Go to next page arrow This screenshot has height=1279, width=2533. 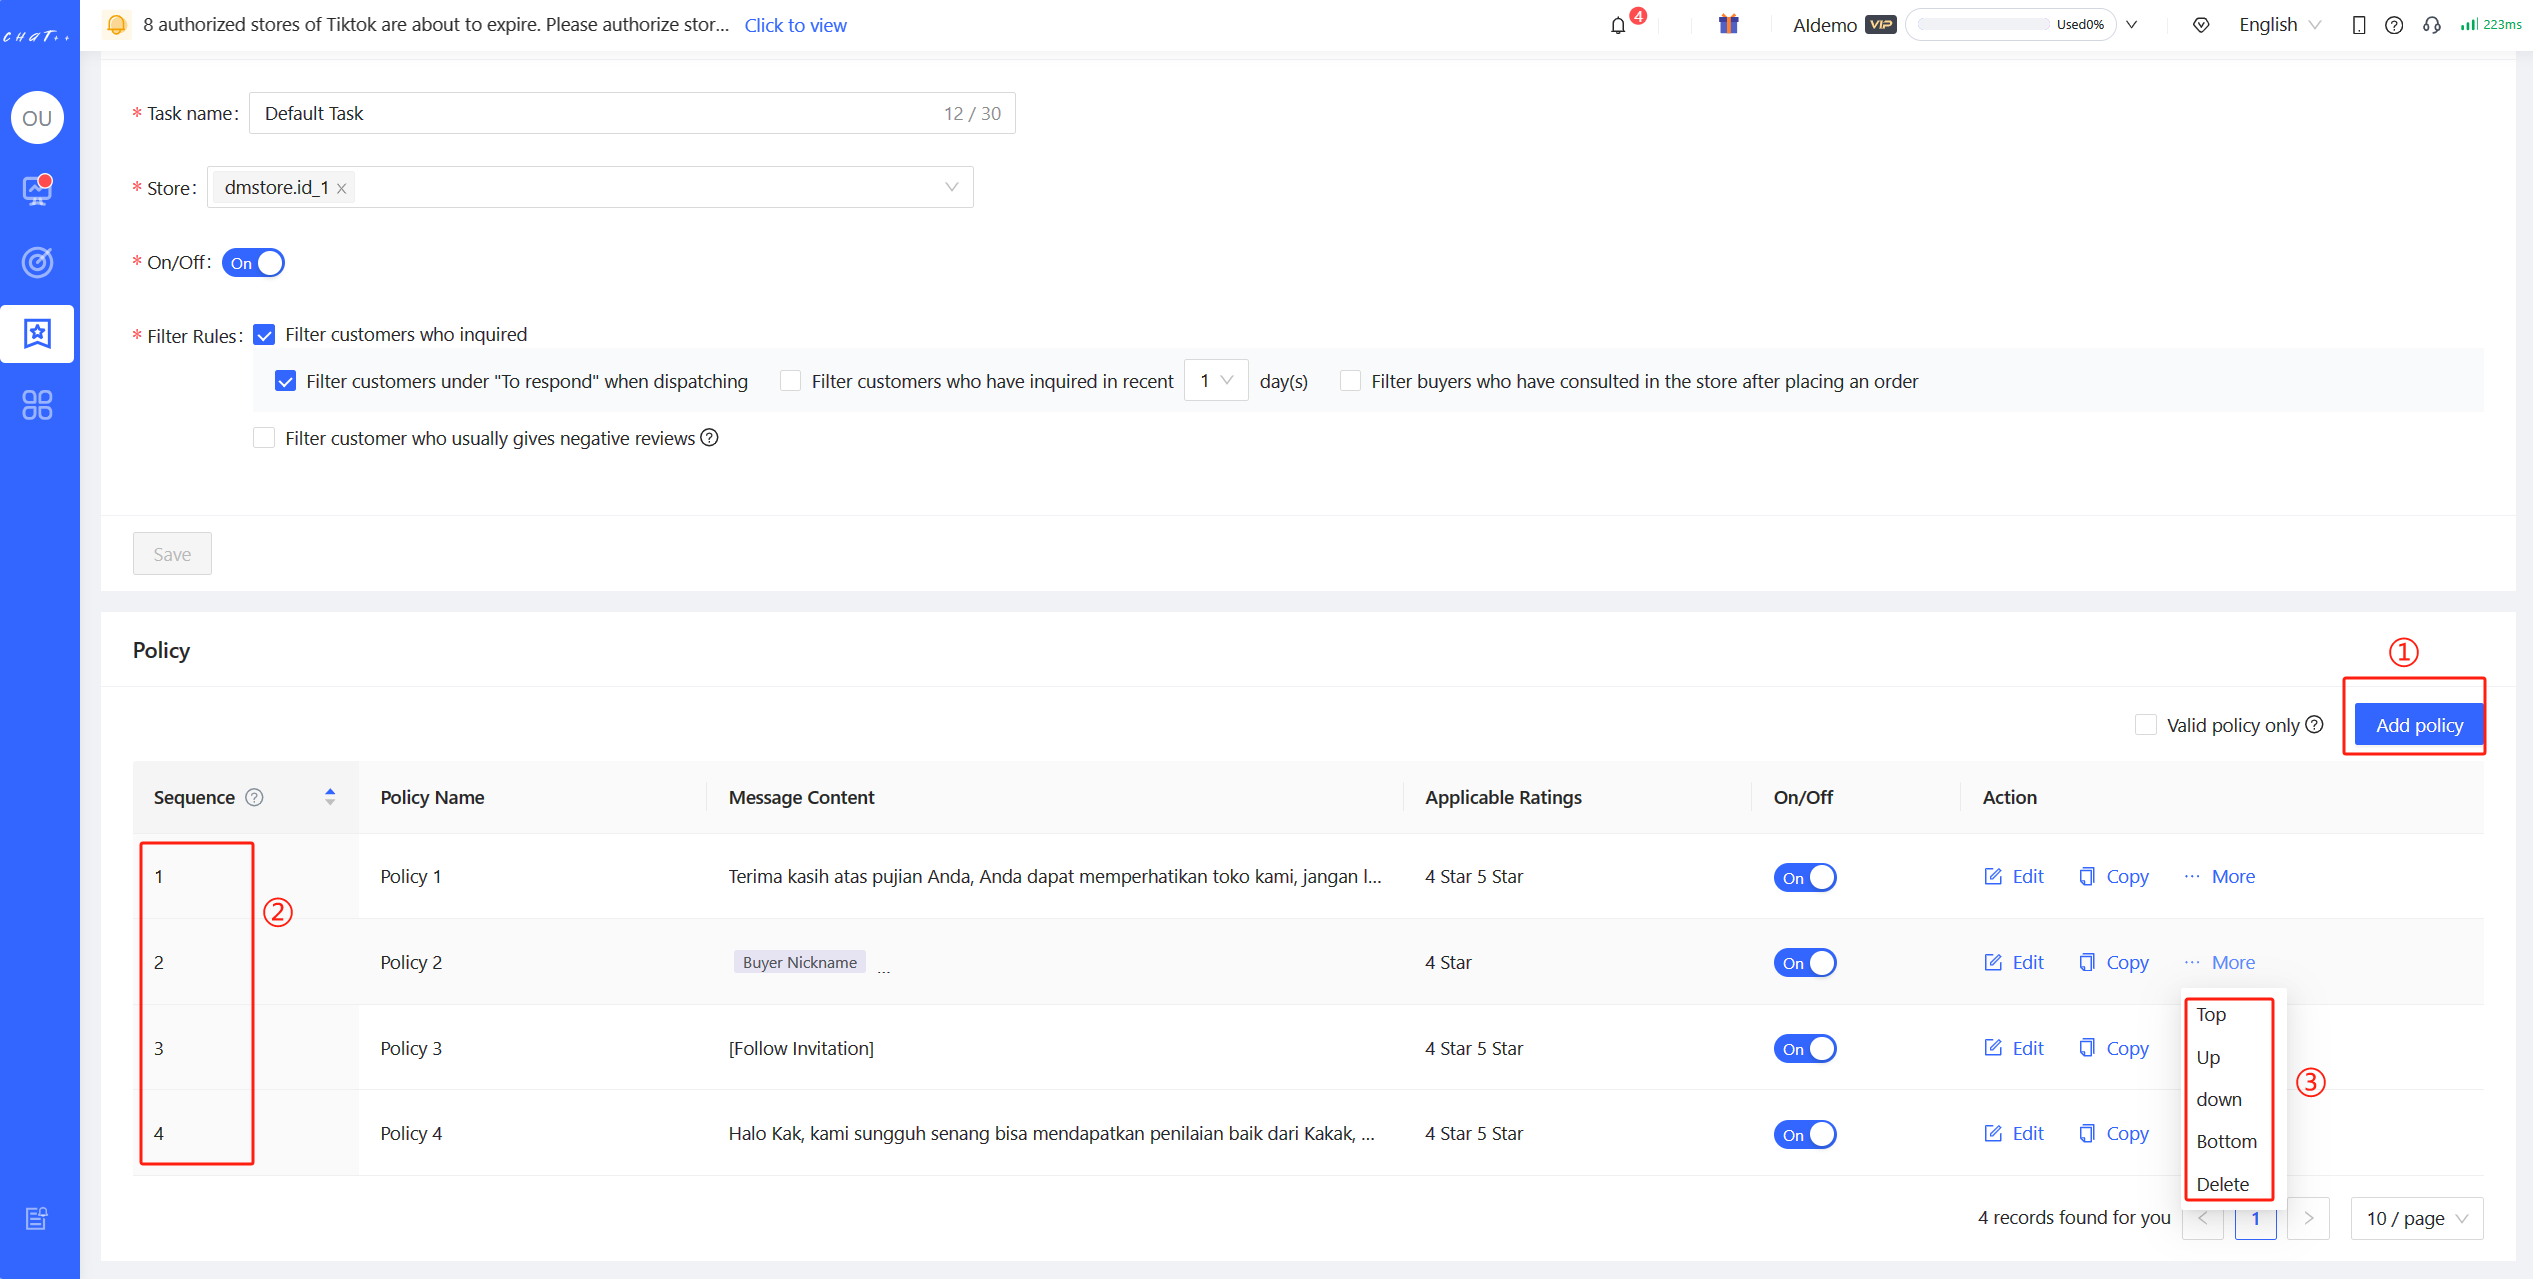coord(2308,1218)
